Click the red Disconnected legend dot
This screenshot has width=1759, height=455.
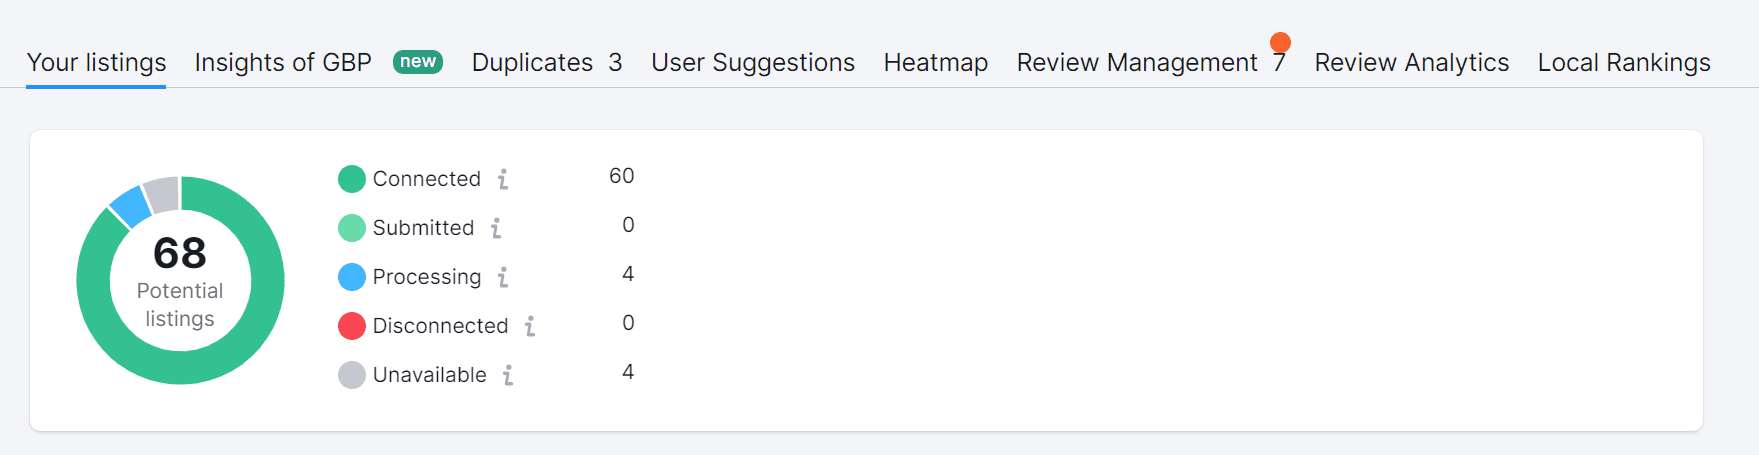pyautogui.click(x=352, y=326)
